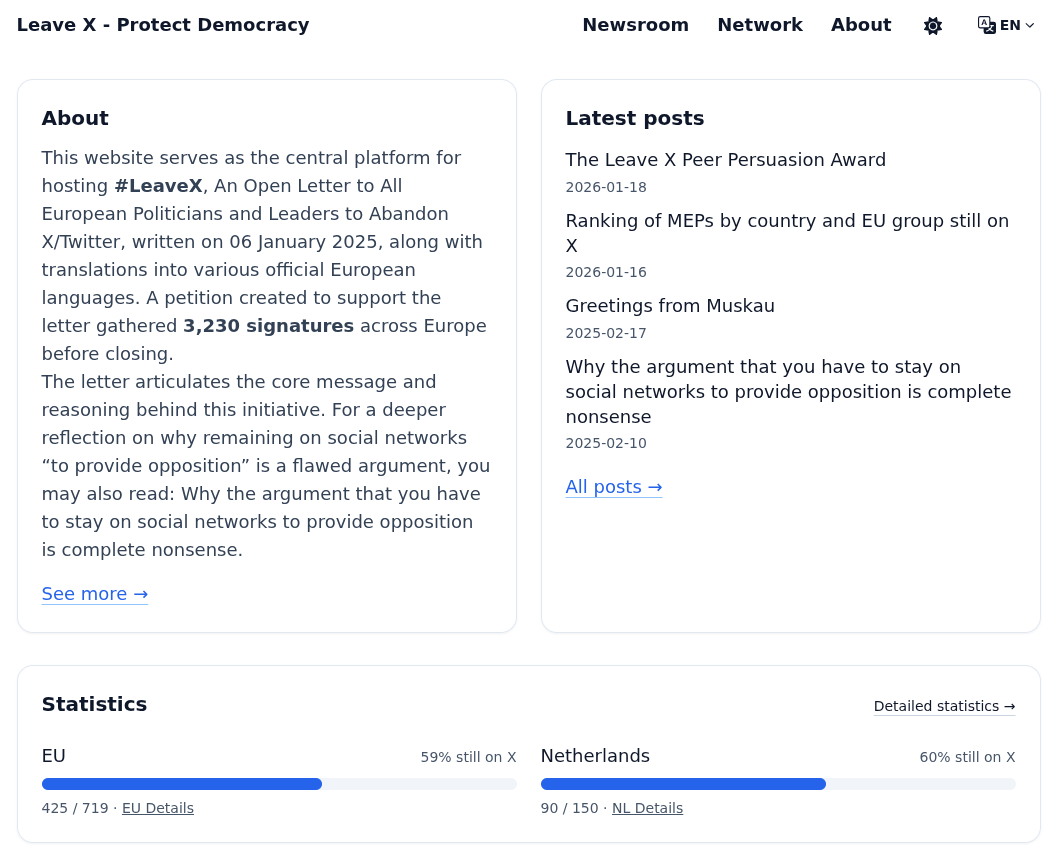Open Detailed statistics link
The image size is (1060, 860).
pyautogui.click(x=944, y=706)
